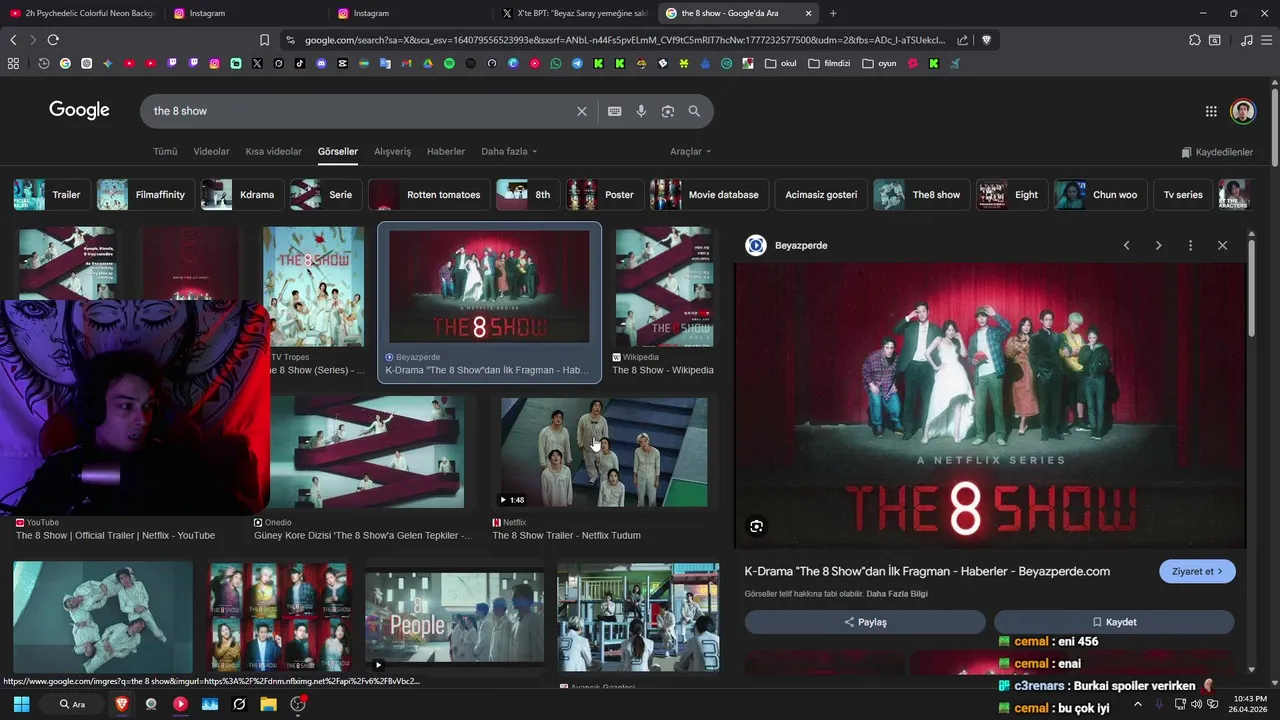1280x720 pixels.
Task: Open Kaydedilenler saved items link
Action: (x=1217, y=152)
